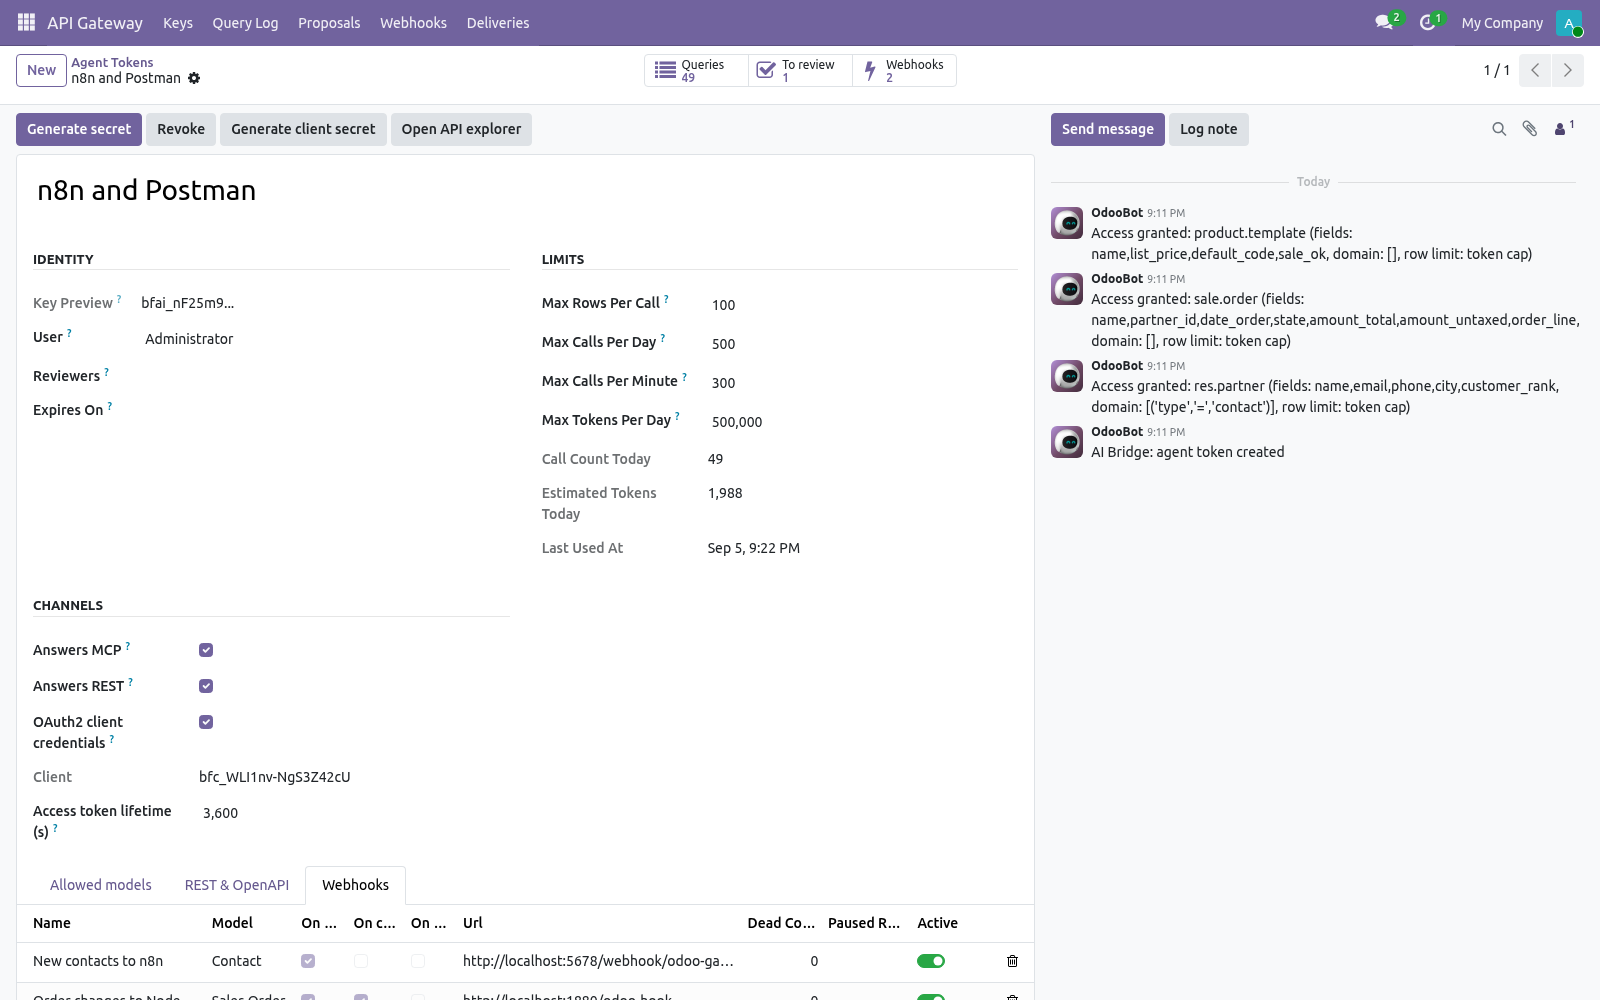Open the Queries stat button
Viewport: 1600px width, 1000px height.
[x=696, y=70]
